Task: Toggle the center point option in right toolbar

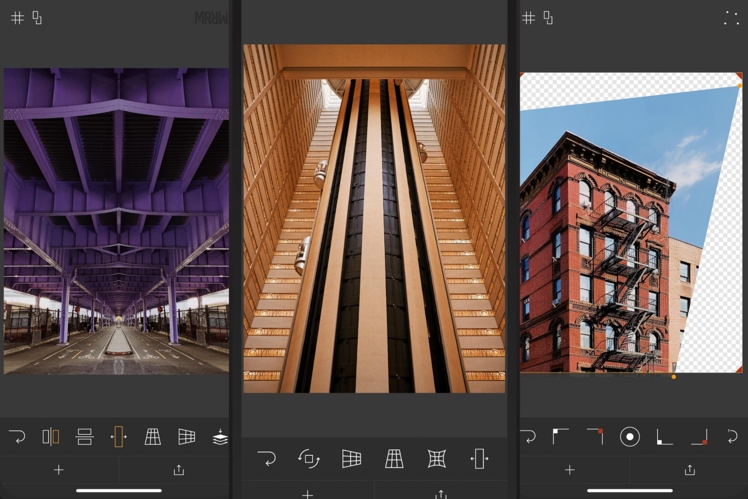Action: click(x=630, y=437)
